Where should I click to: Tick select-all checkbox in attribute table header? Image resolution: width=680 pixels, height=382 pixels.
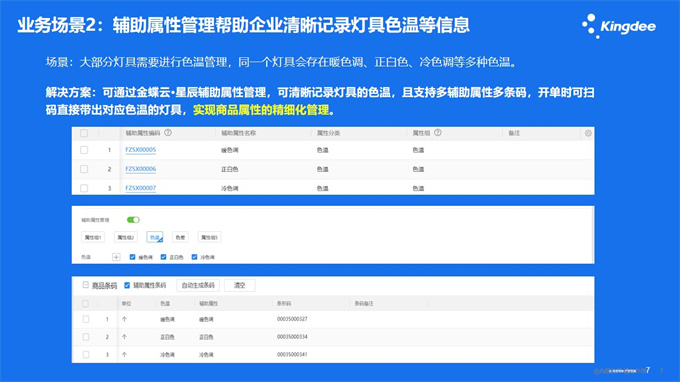tap(84, 133)
